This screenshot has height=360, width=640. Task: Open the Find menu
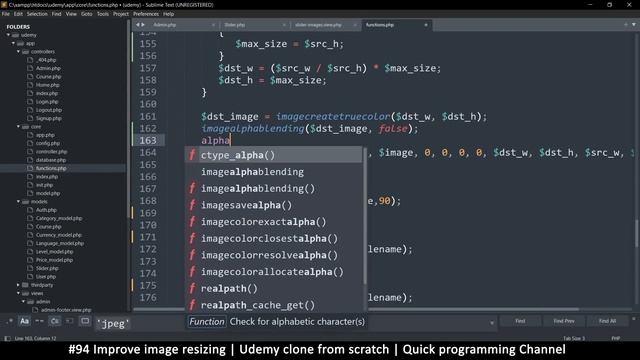point(56,14)
